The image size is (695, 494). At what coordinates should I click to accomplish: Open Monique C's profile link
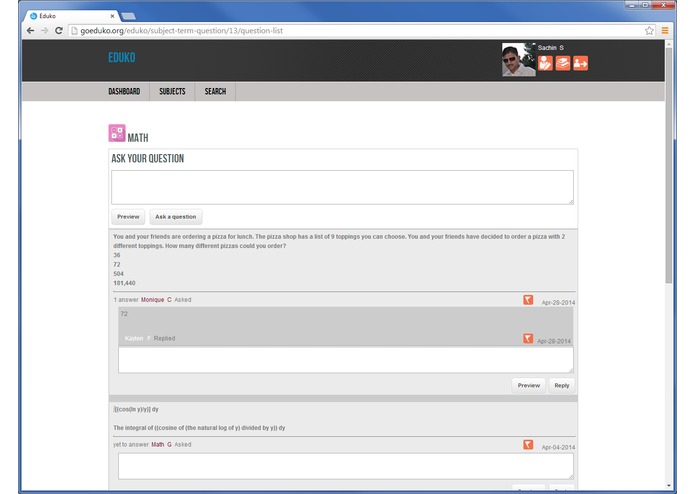[x=156, y=300]
